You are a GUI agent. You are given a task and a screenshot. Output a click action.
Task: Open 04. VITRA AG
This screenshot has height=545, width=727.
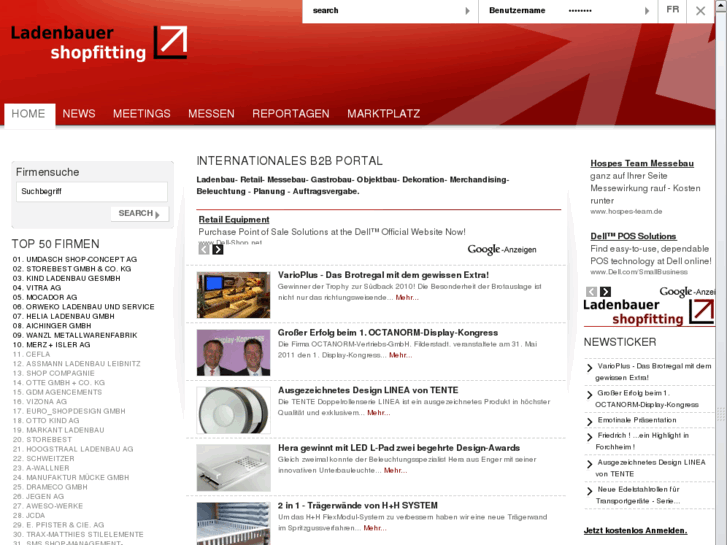pyautogui.click(x=37, y=288)
